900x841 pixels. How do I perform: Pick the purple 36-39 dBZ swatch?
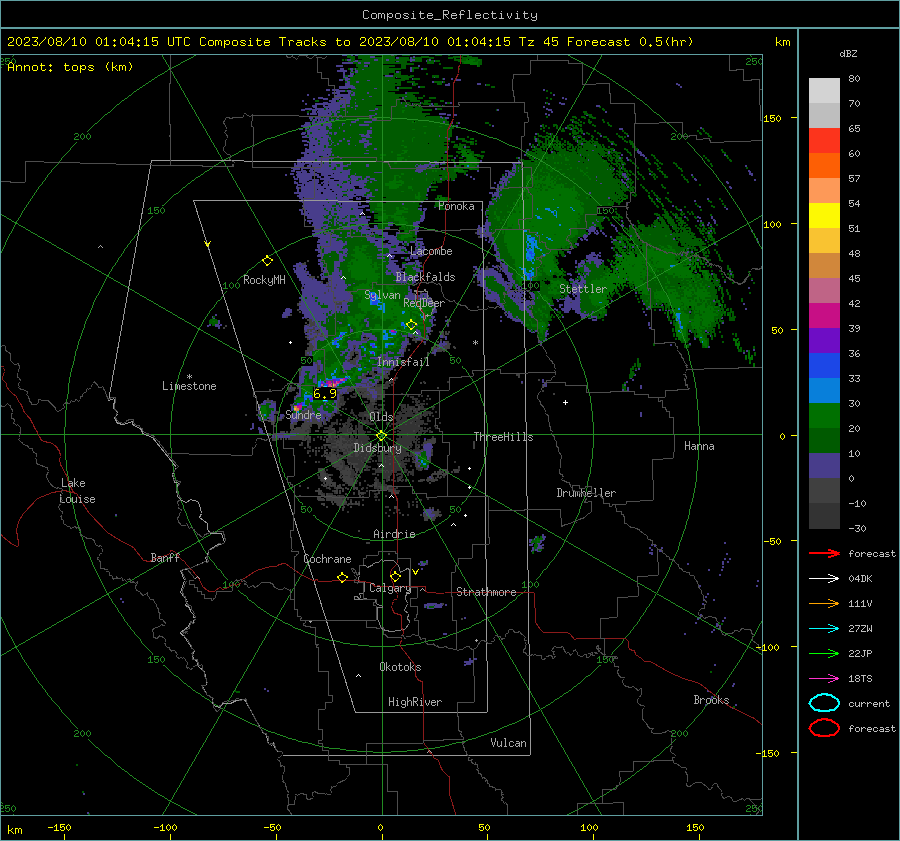(824, 341)
